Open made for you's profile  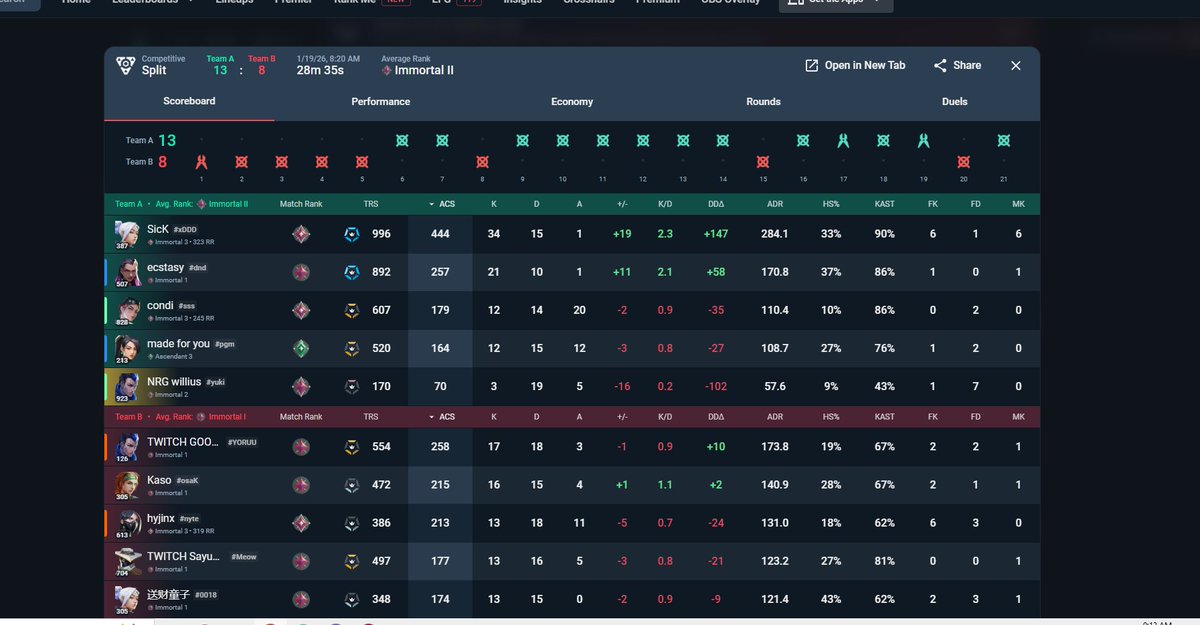(x=178, y=343)
